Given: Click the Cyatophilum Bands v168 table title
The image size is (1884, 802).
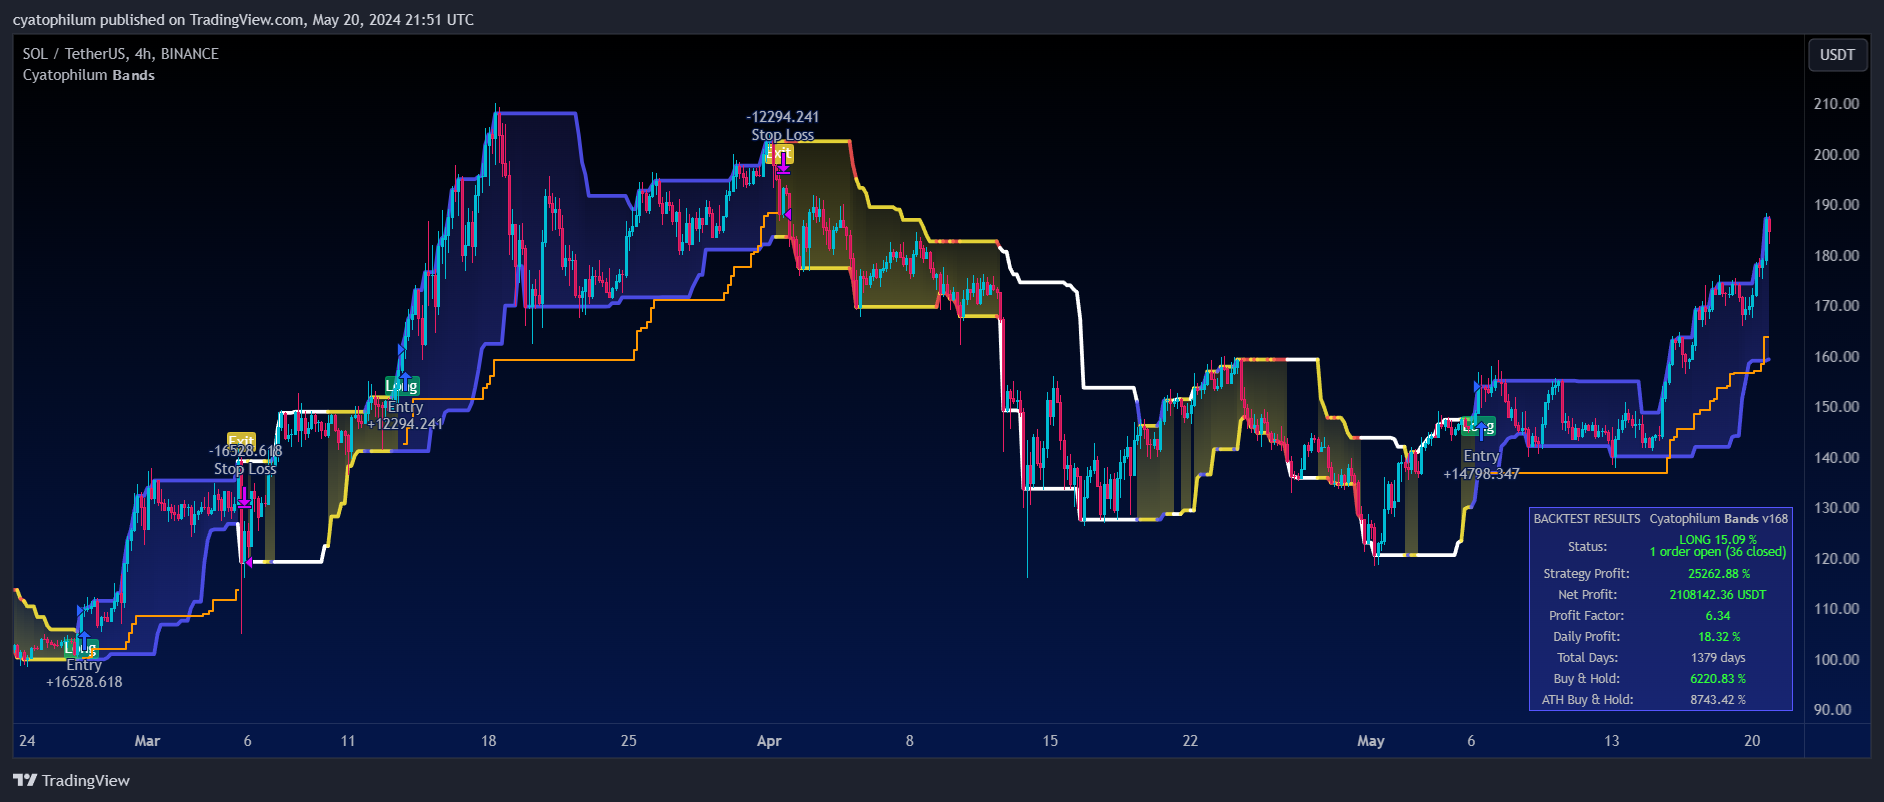Looking at the screenshot, I should [1719, 519].
